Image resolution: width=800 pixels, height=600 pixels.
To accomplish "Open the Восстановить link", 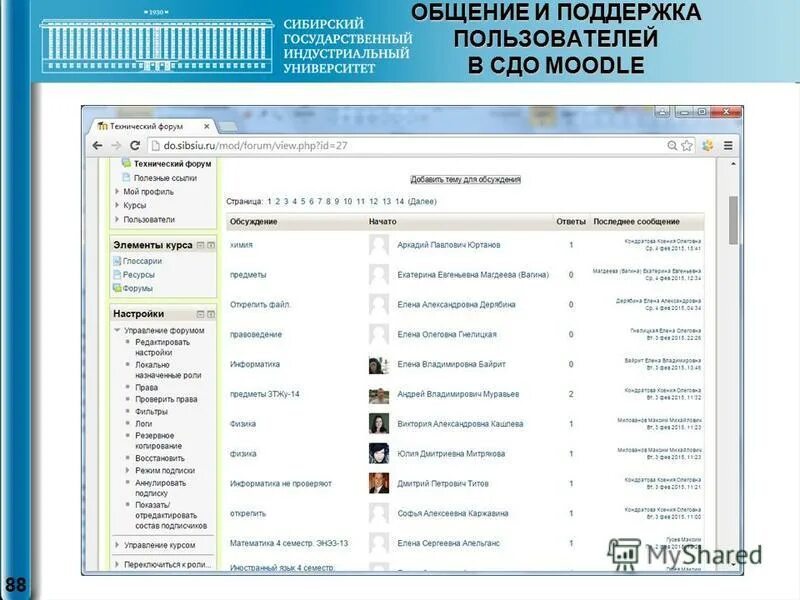I will 160,458.
